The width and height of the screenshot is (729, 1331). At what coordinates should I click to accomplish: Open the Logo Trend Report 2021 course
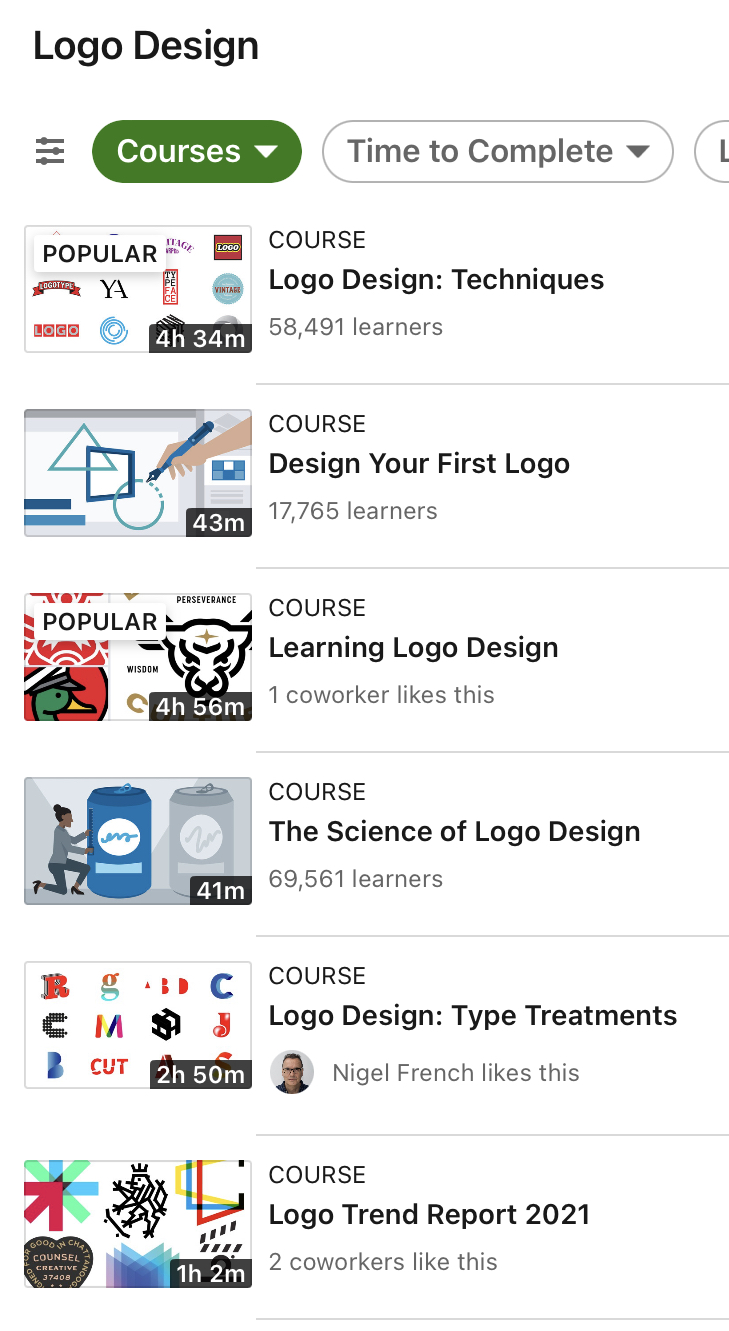coord(430,1214)
